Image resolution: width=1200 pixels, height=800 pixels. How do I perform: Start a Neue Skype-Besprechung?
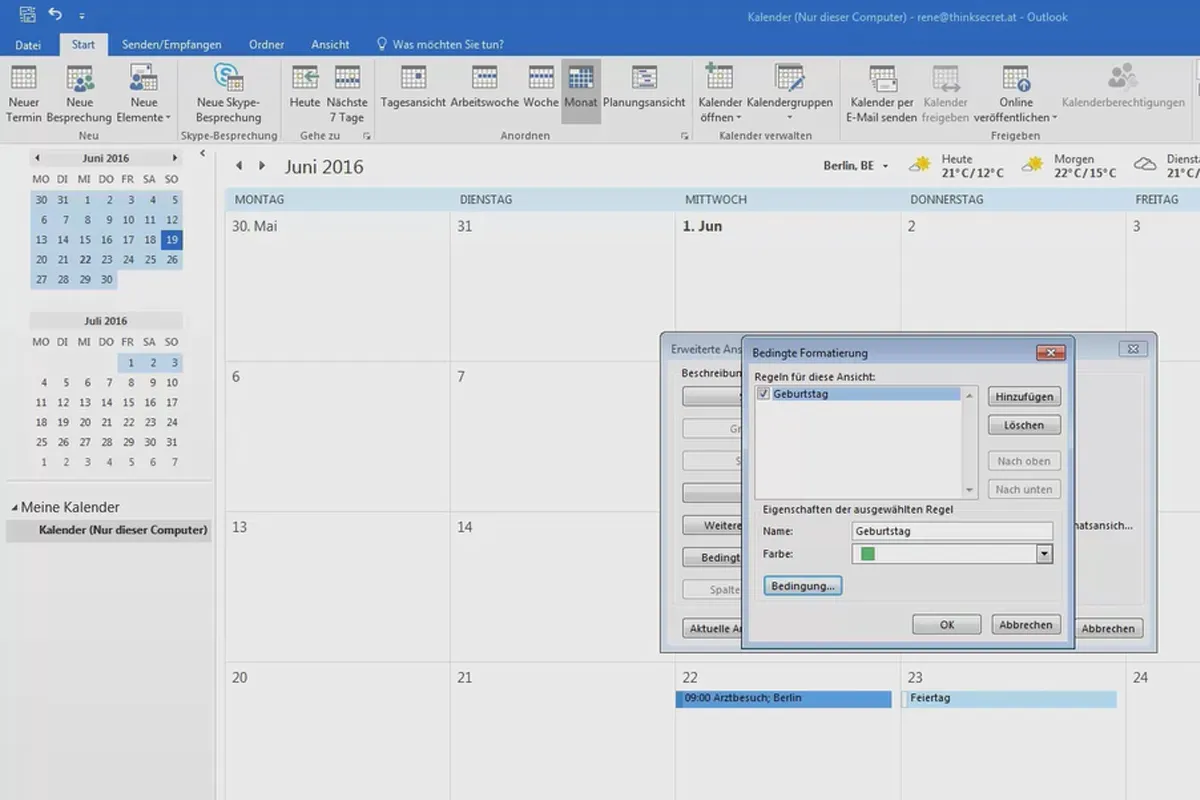228,95
